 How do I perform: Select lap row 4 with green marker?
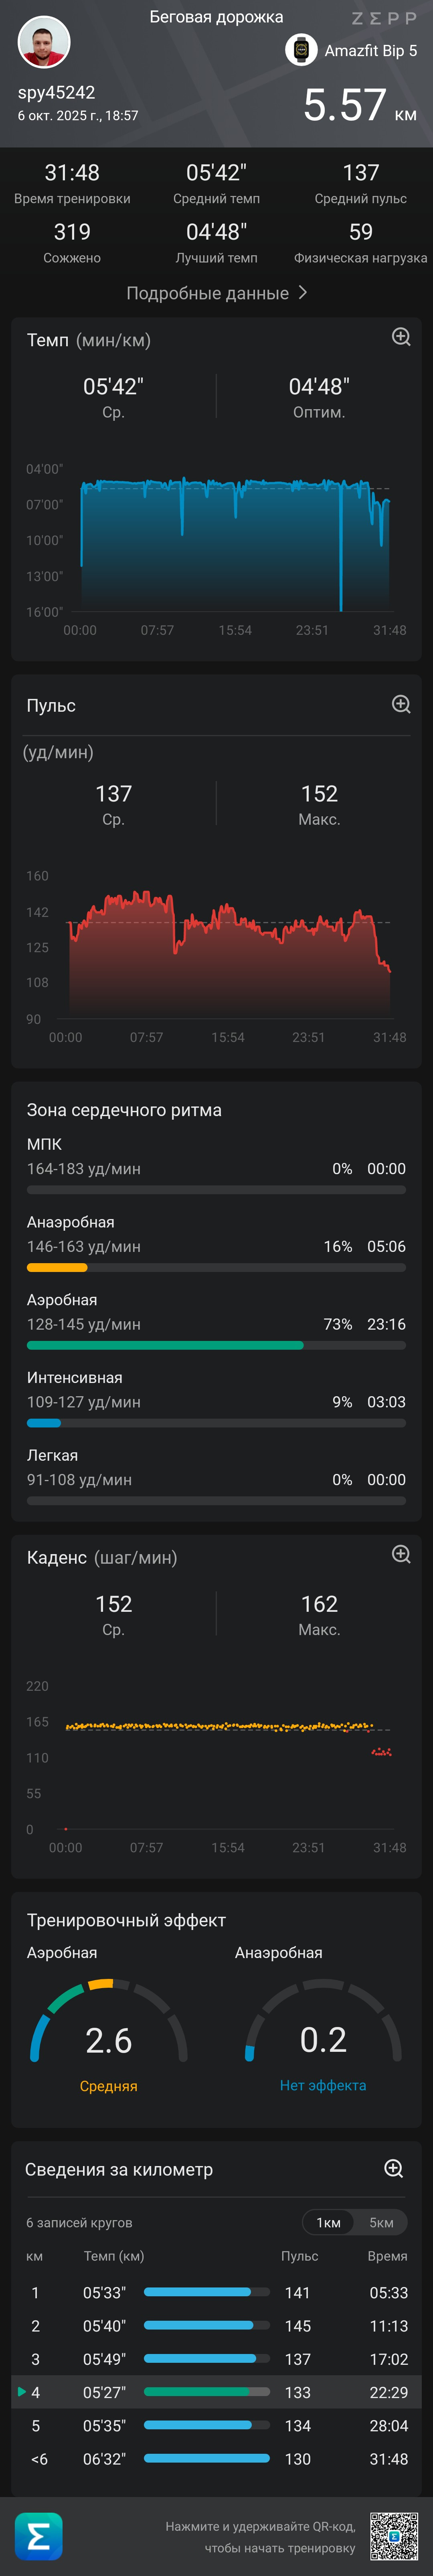216,2392
